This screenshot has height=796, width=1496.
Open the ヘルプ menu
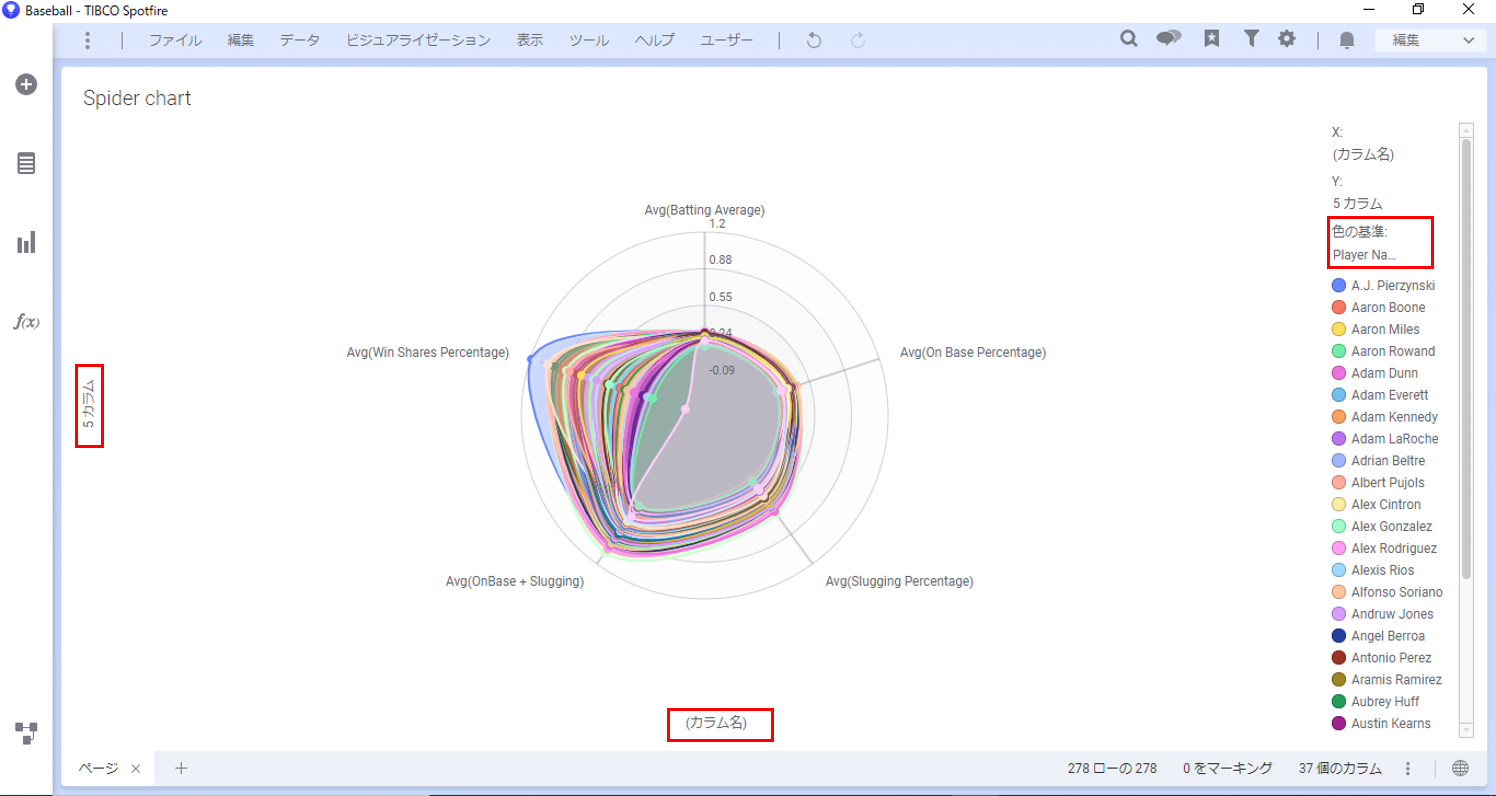tap(655, 40)
